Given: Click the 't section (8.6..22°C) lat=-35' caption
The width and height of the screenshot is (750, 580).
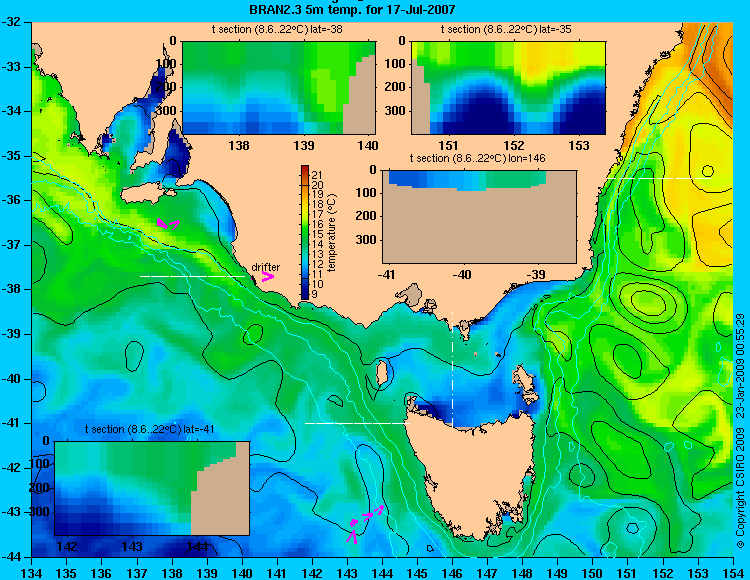Looking at the screenshot, I should 506,30.
